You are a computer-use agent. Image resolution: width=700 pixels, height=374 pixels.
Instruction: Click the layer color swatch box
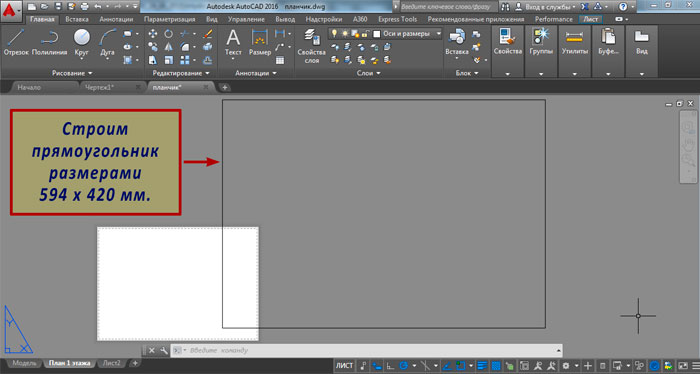[x=377, y=33]
